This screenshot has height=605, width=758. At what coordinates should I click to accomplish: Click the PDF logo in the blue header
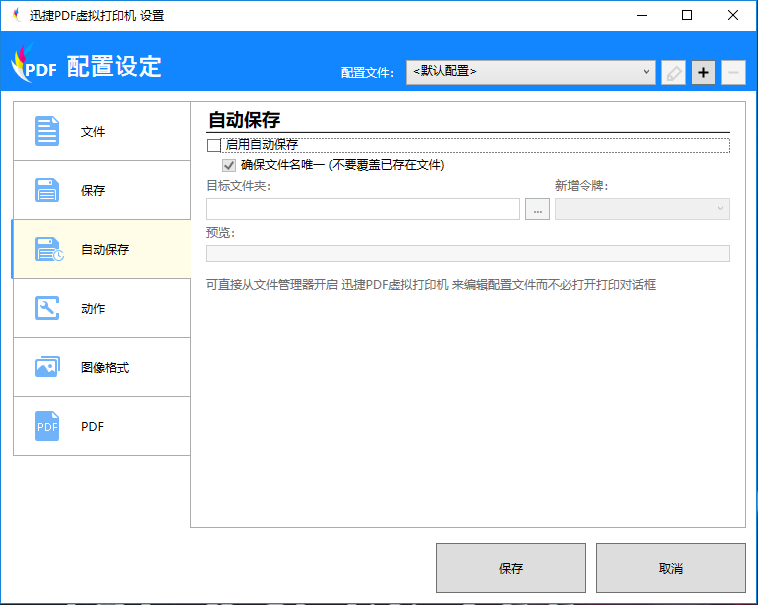tap(34, 63)
